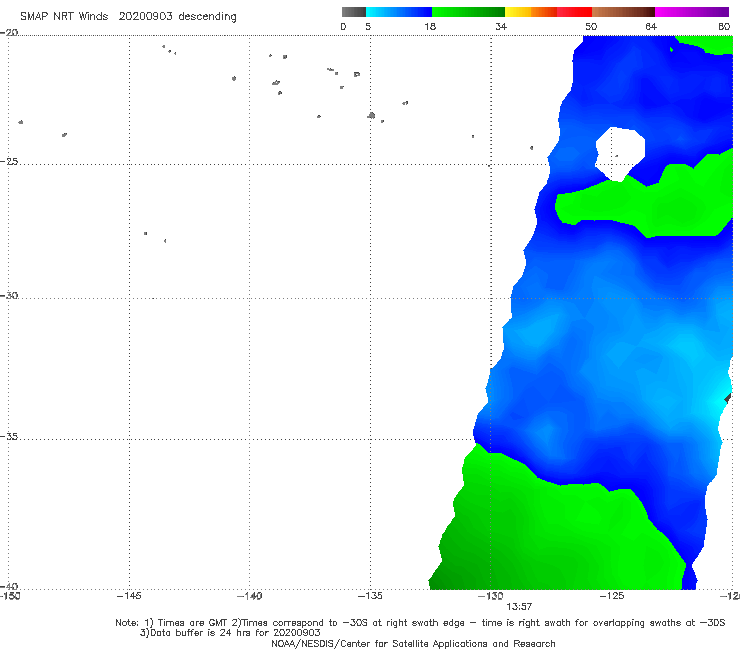Click the latitude label '-35'
740x650 pixels.
coord(9,436)
